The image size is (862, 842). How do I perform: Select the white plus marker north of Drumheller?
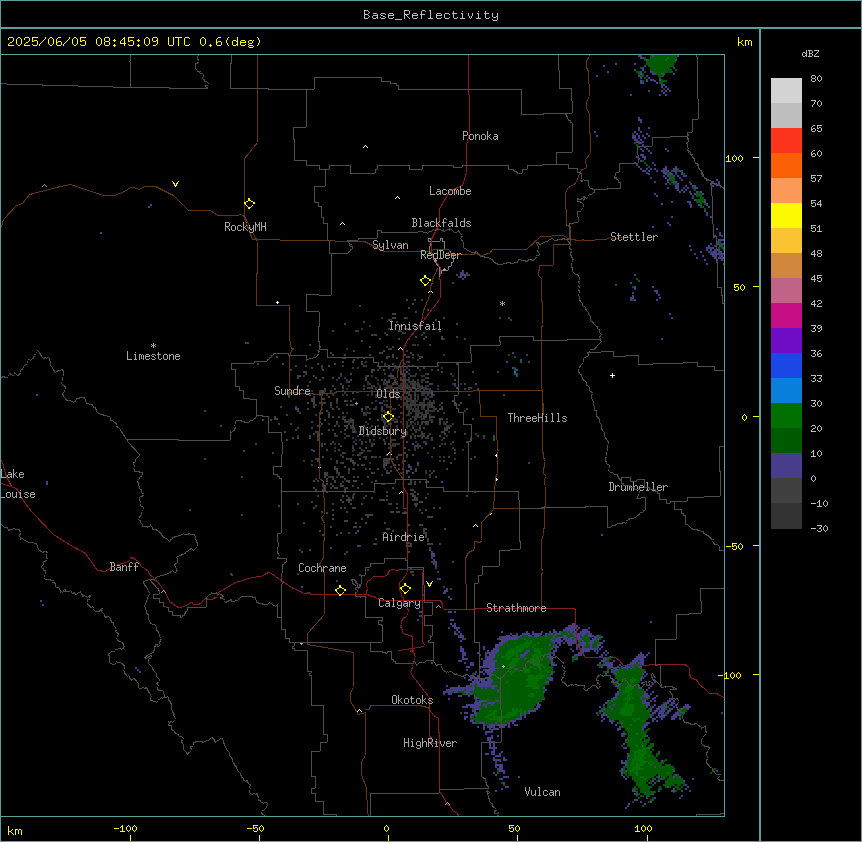(612, 375)
